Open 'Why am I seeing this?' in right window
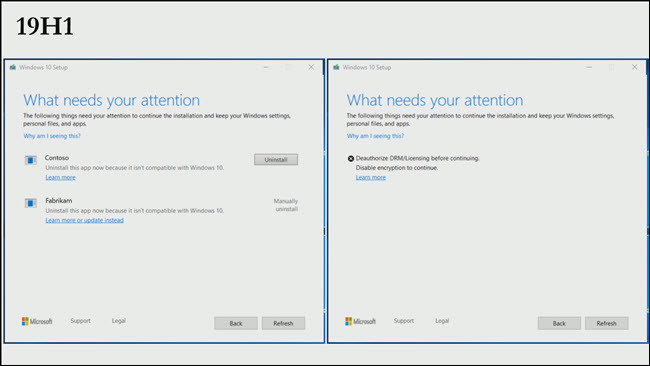The width and height of the screenshot is (650, 366). [375, 136]
